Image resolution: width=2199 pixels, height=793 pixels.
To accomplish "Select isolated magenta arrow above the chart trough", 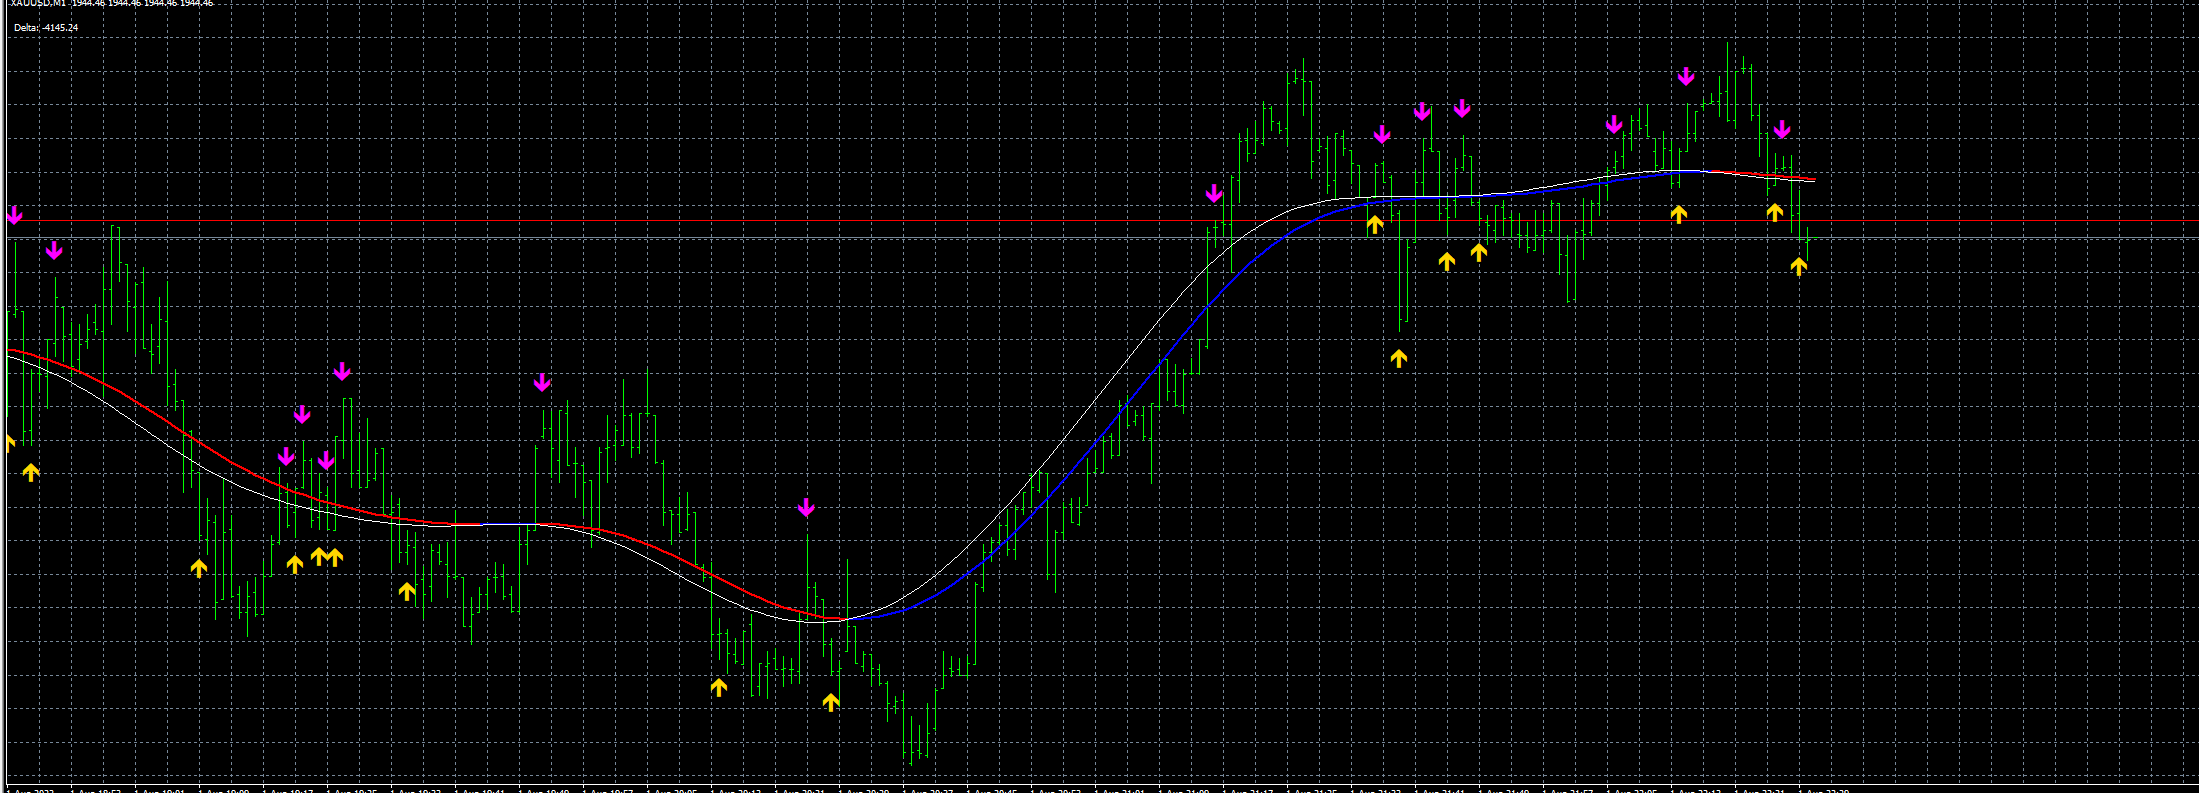I will click(x=806, y=508).
